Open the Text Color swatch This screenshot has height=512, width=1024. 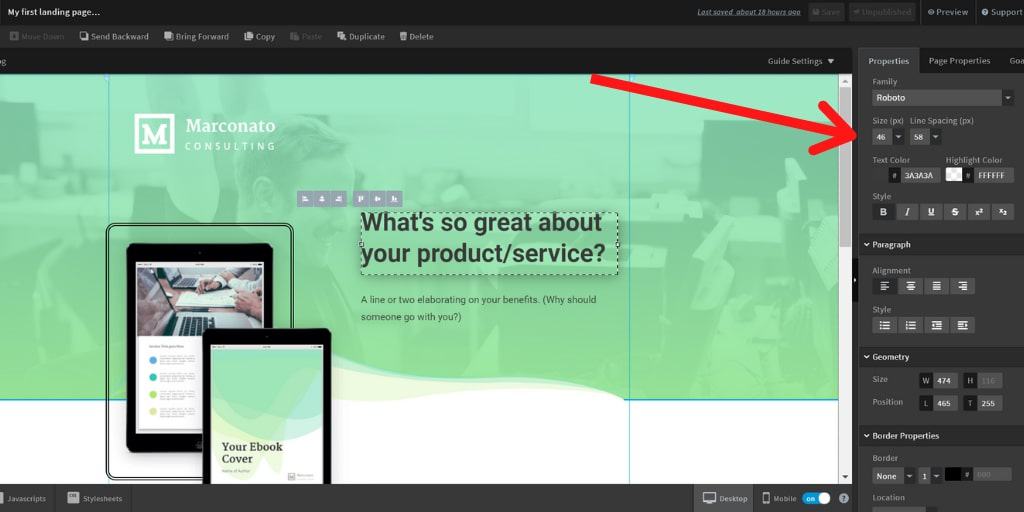point(880,175)
